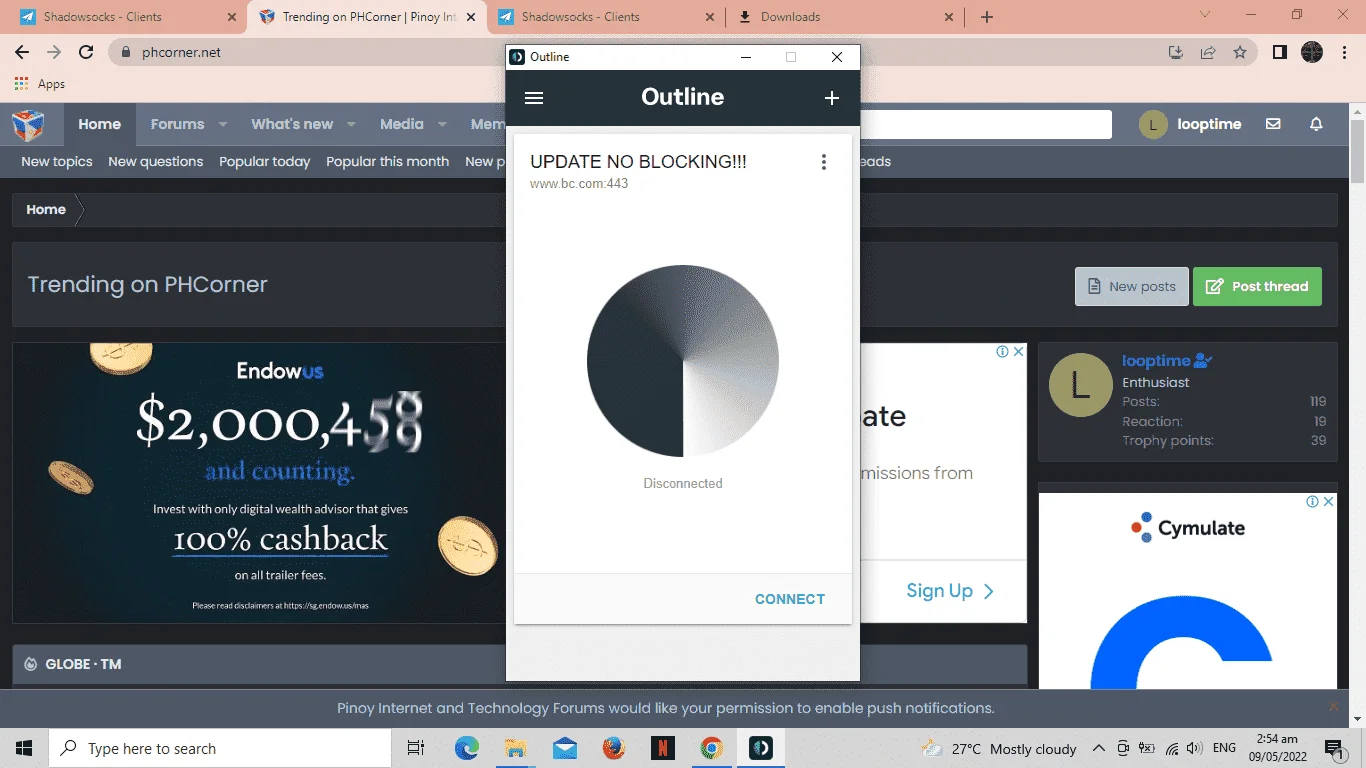Dismiss the push notification banner
The height and width of the screenshot is (768, 1366).
coord(1333,707)
